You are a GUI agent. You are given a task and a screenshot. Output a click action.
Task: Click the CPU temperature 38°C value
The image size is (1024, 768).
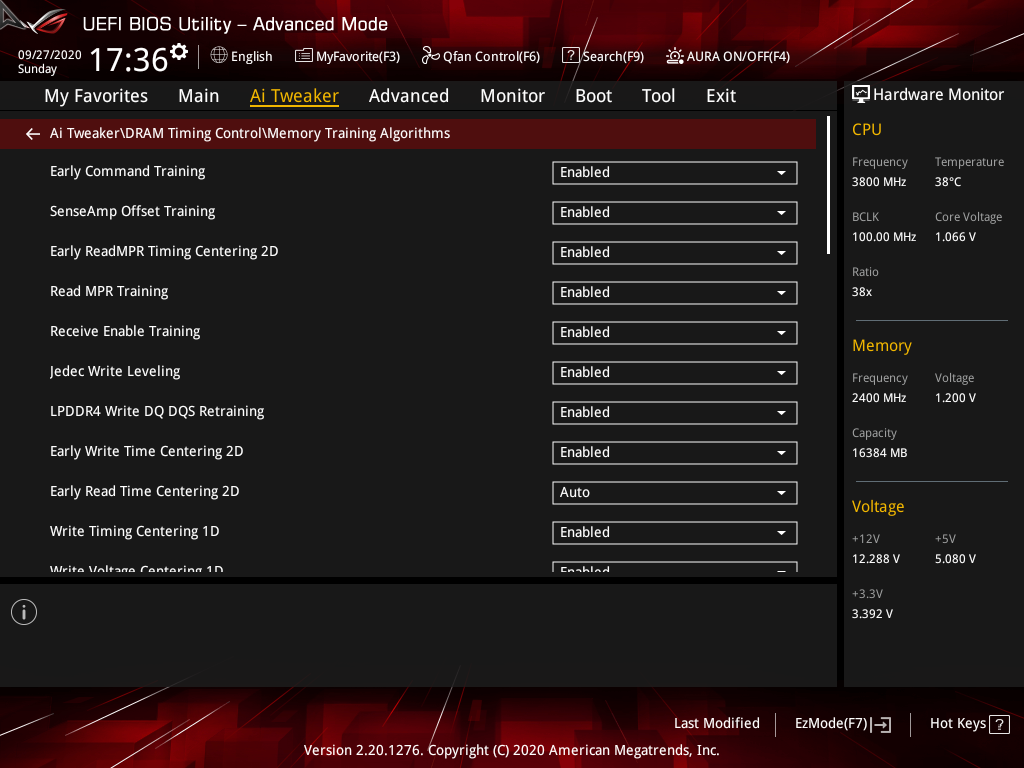coord(948,182)
